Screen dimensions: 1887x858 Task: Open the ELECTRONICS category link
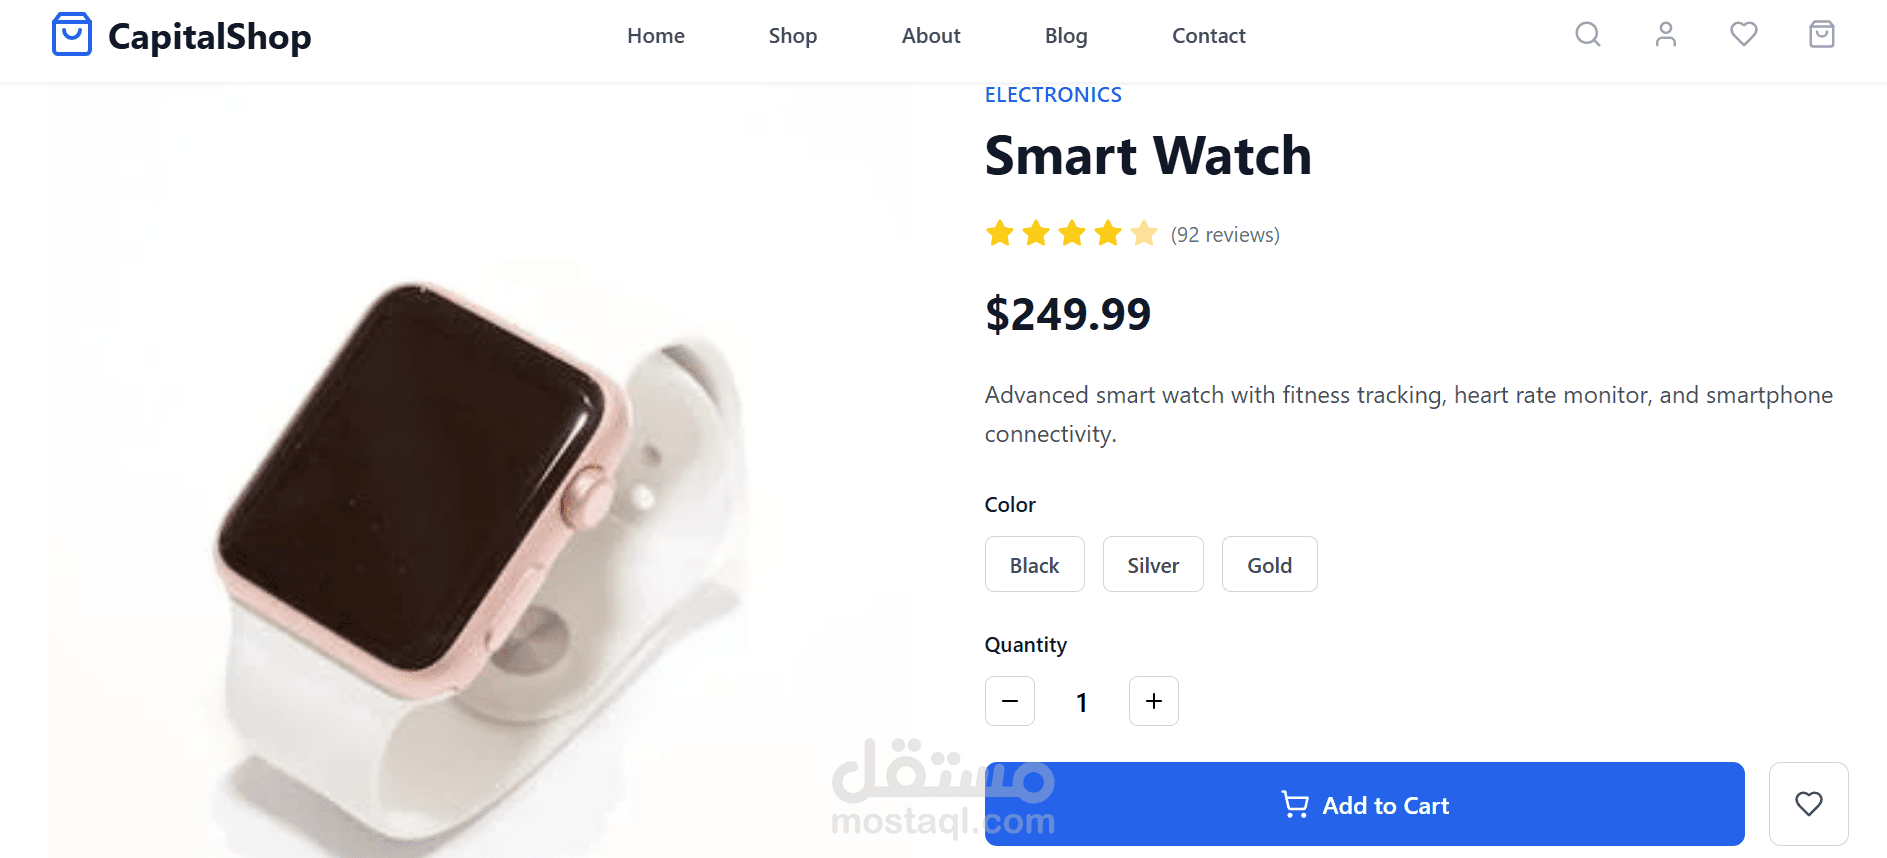pyautogui.click(x=1053, y=95)
